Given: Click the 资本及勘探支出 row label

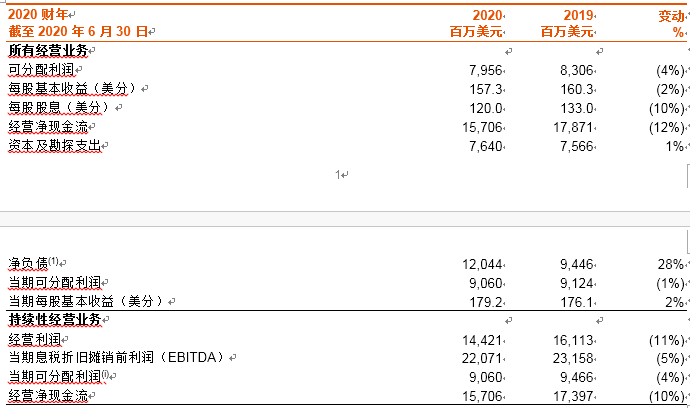Looking at the screenshot, I should [55, 146].
